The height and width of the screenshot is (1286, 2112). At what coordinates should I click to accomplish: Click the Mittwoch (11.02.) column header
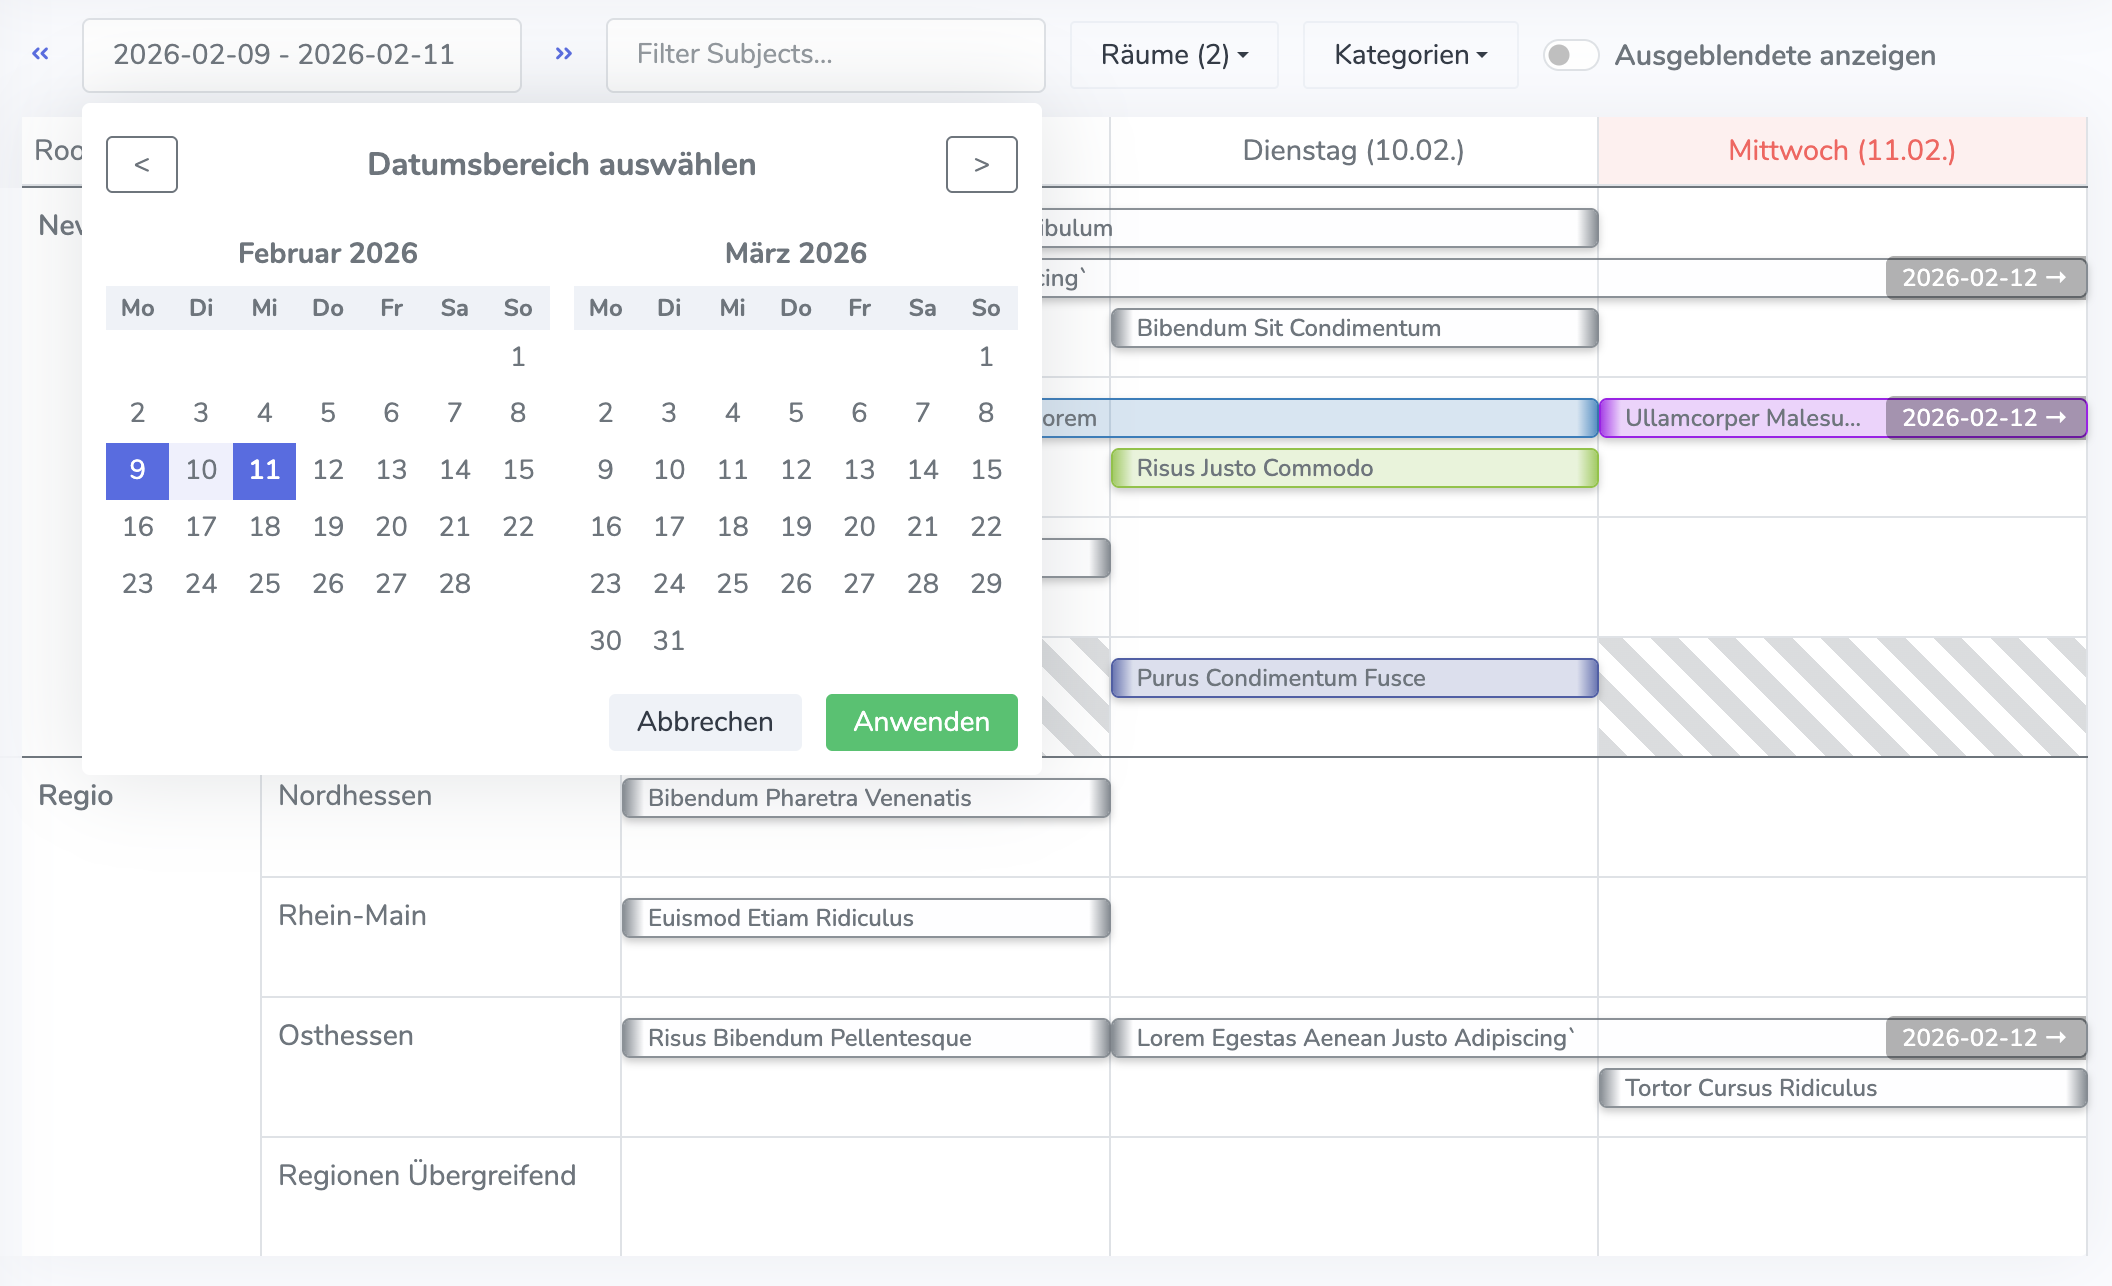(x=1842, y=151)
